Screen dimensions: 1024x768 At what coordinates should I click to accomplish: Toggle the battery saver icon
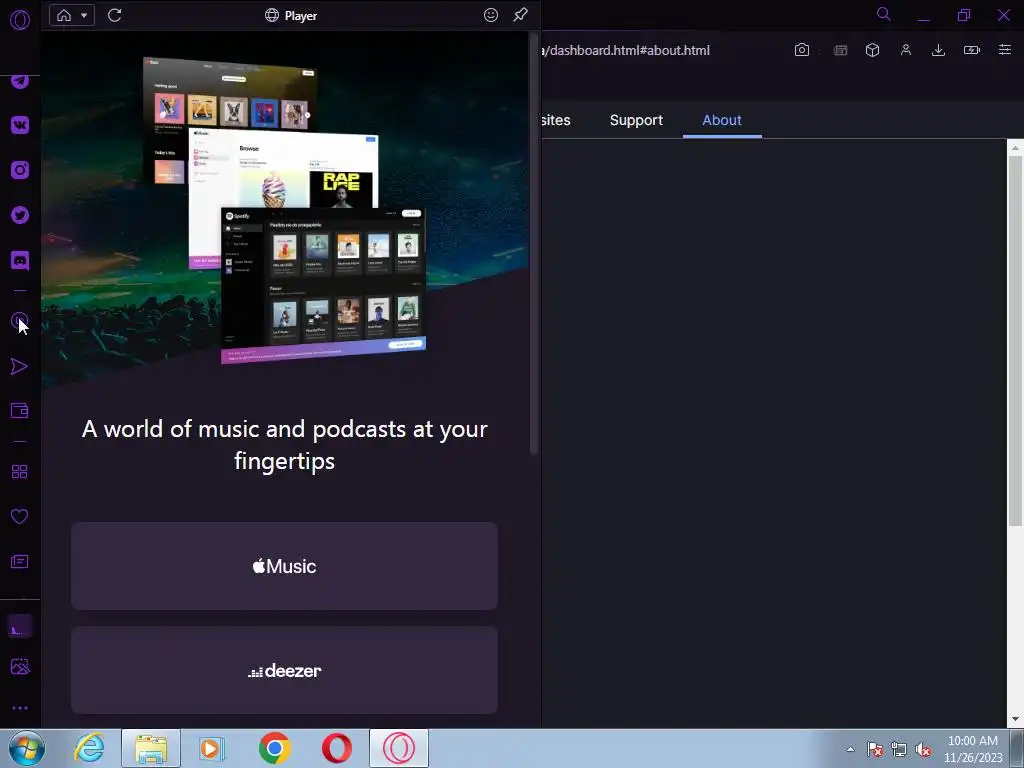tap(972, 50)
